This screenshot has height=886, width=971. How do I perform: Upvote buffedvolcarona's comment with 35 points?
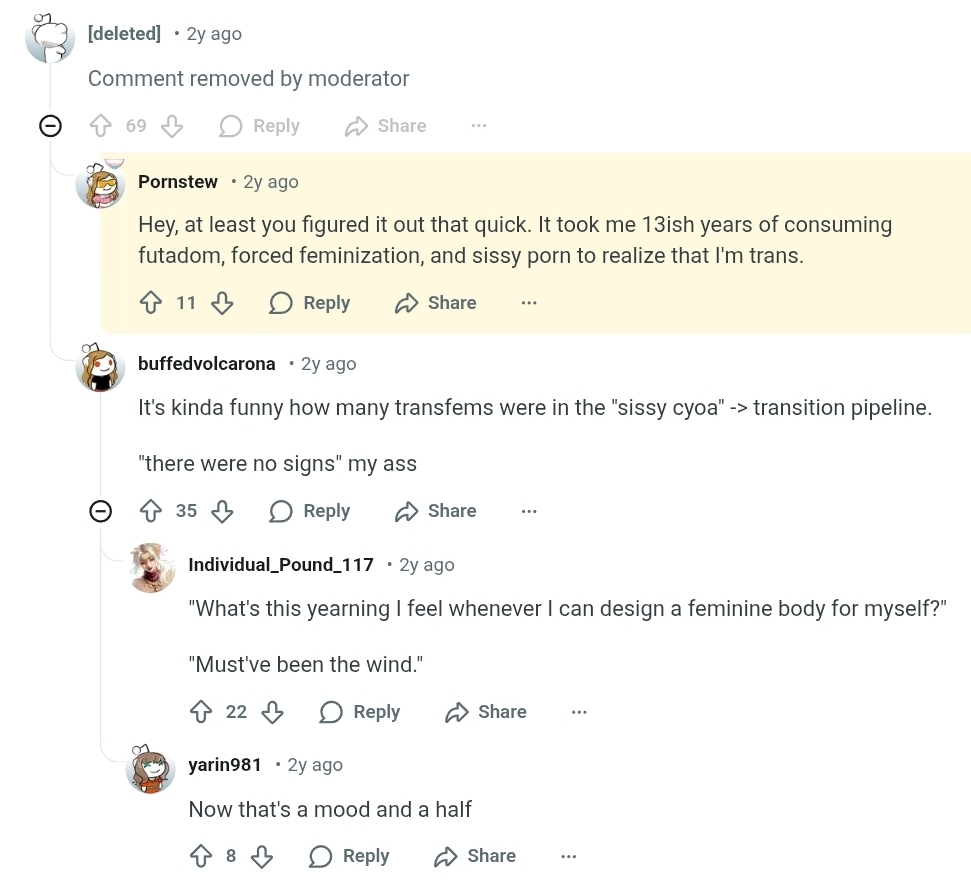tap(151, 511)
